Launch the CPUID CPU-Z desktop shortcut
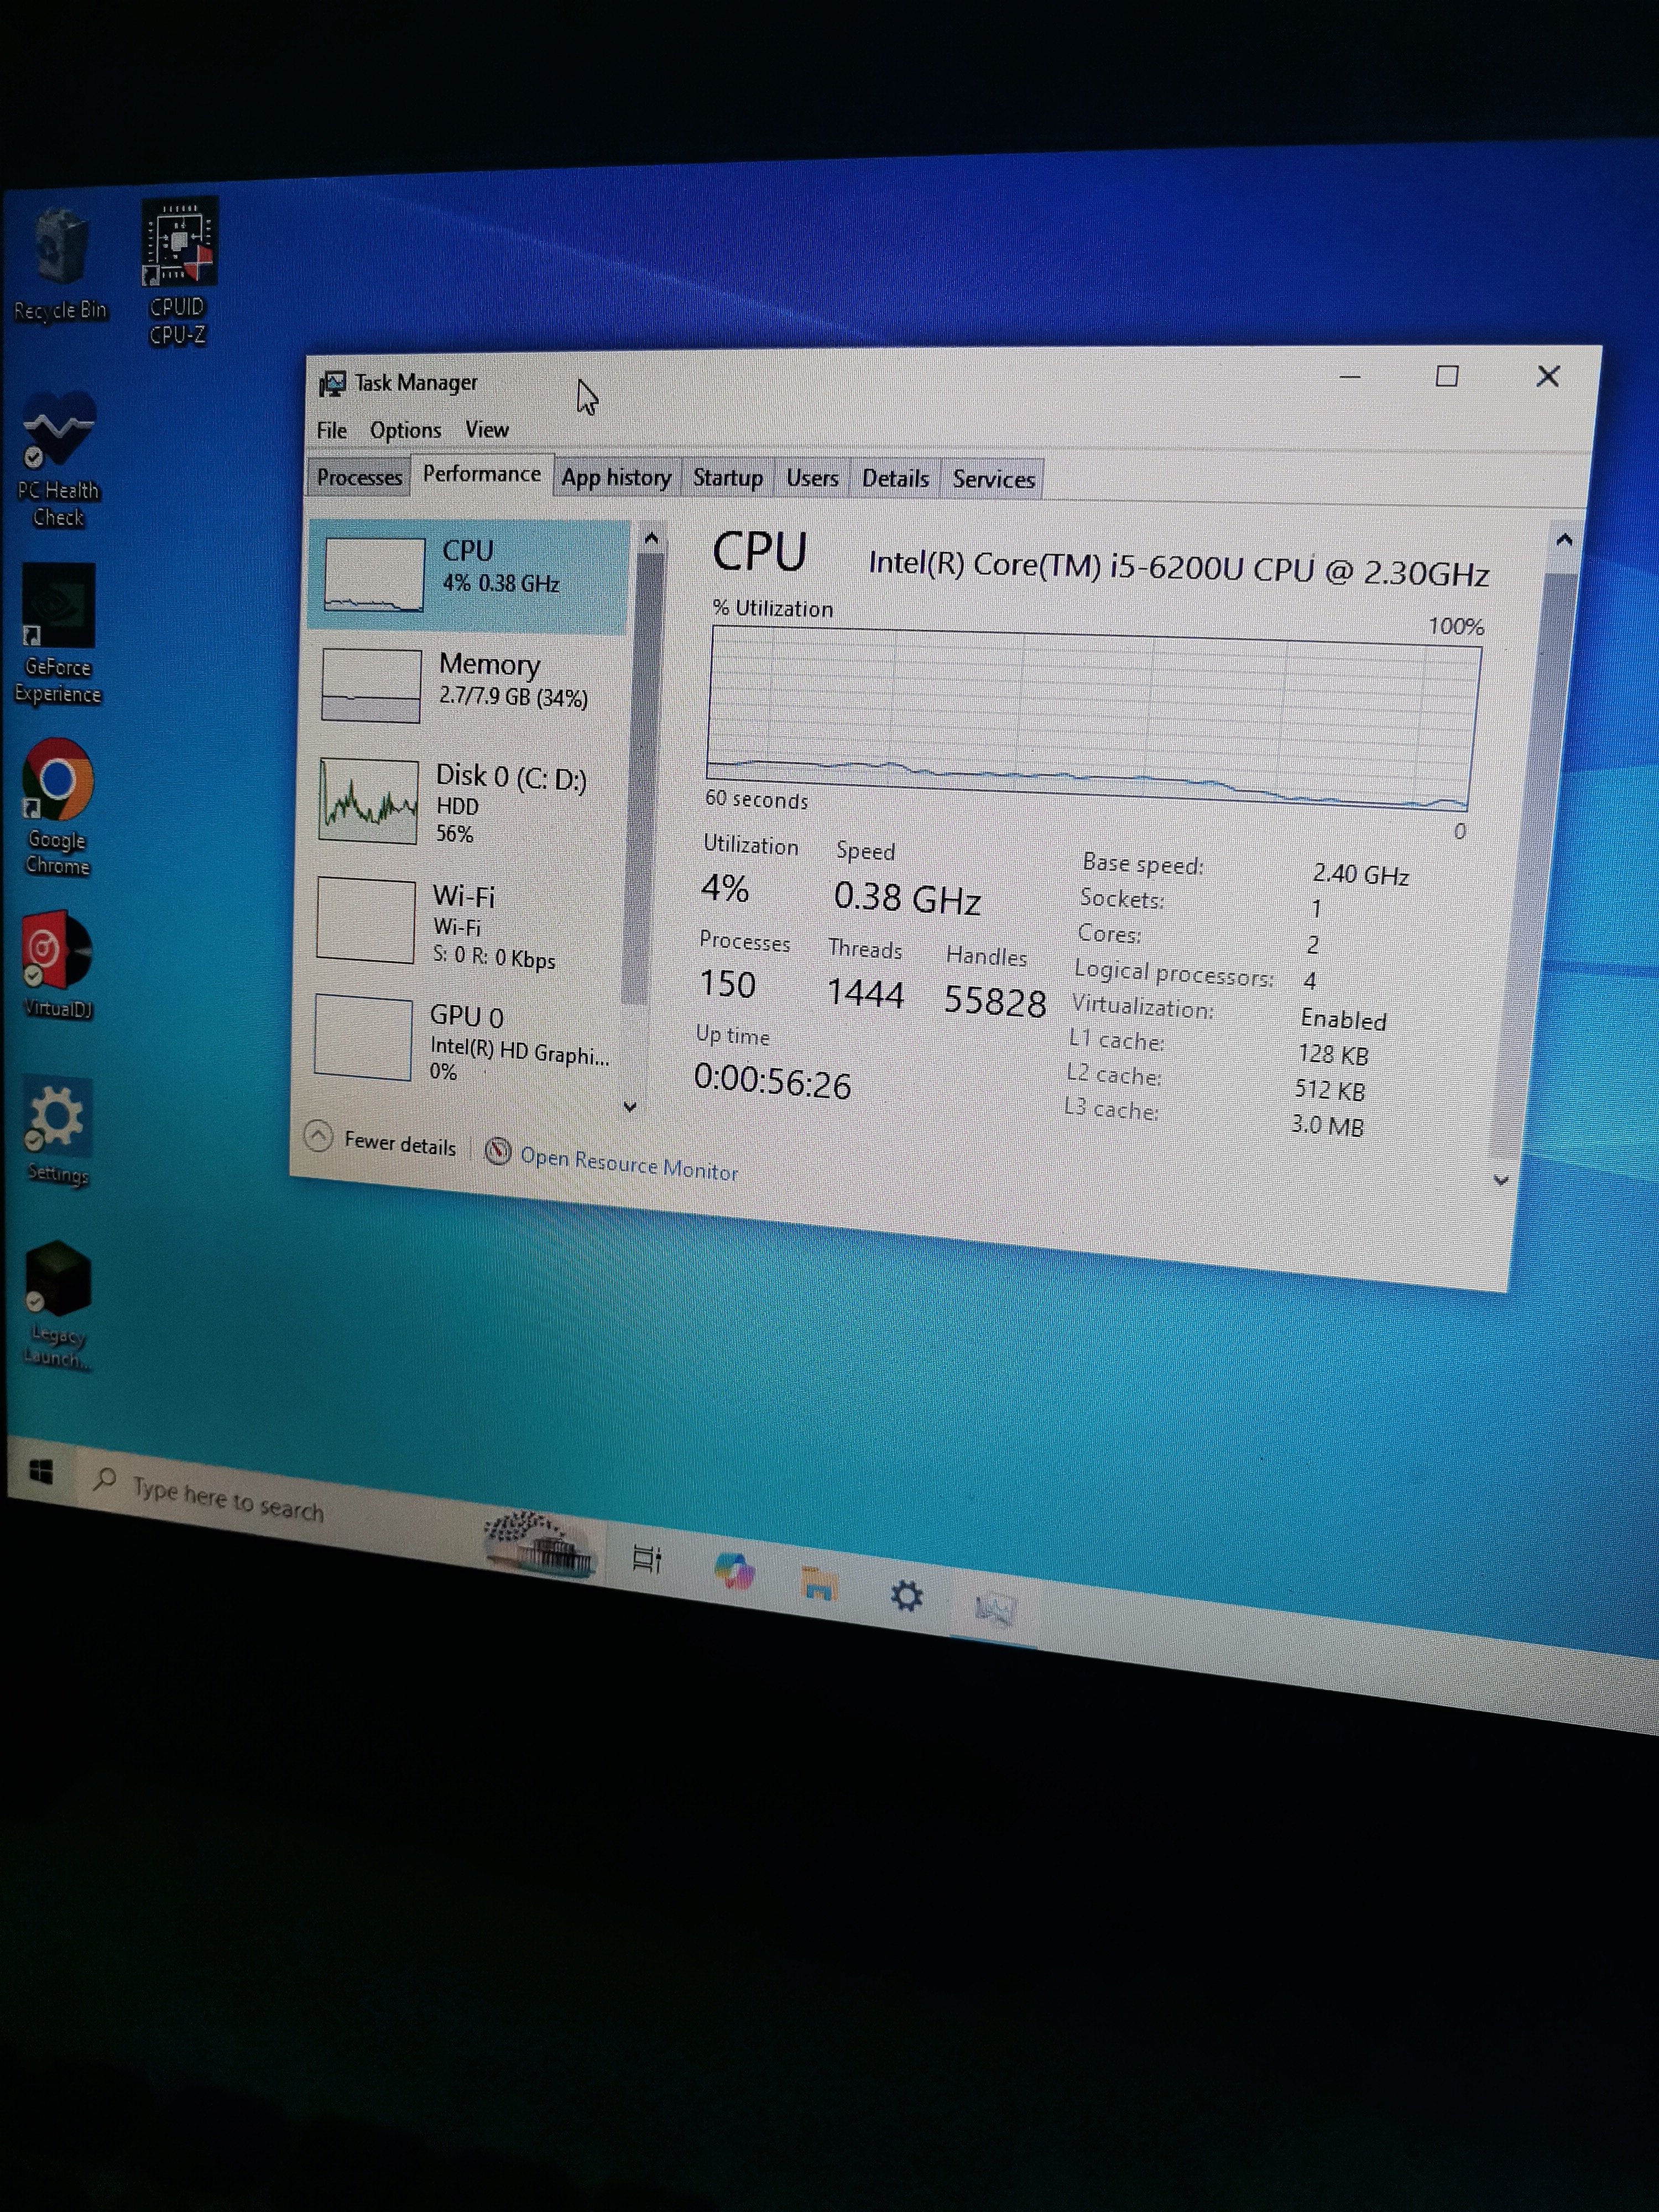The height and width of the screenshot is (2212, 1659). tap(178, 272)
